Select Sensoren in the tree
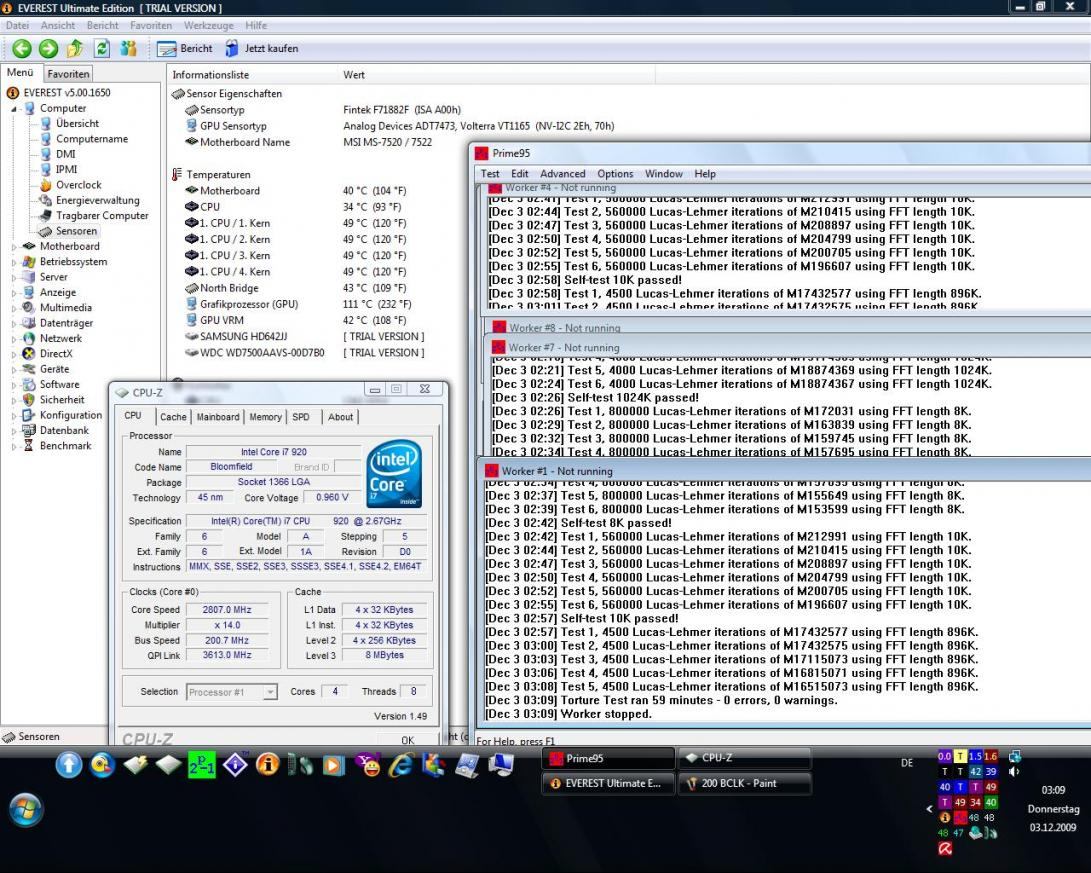Image resolution: width=1091 pixels, height=873 pixels. tap(76, 231)
